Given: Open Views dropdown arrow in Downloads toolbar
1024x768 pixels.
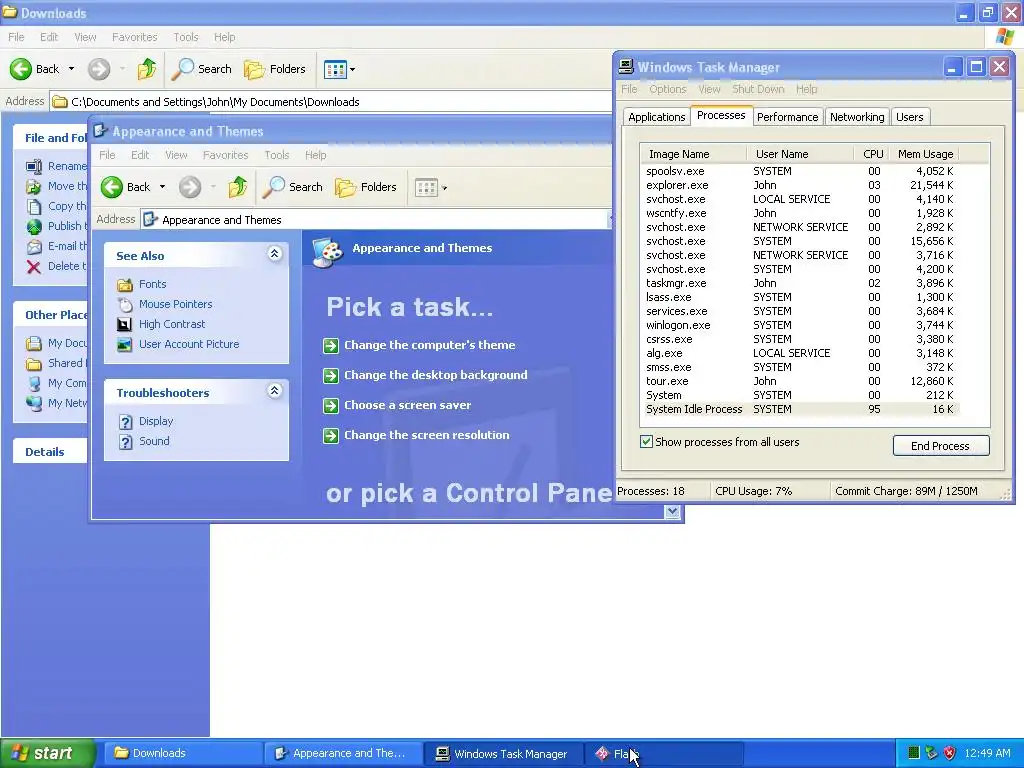Looking at the screenshot, I should [x=353, y=69].
